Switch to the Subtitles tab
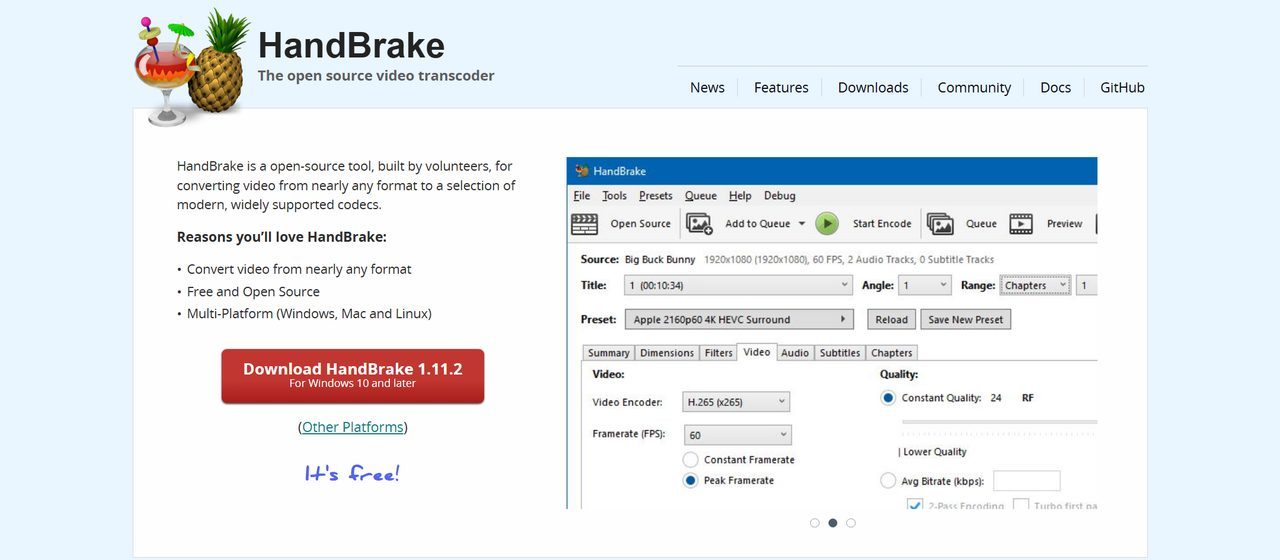 [840, 353]
